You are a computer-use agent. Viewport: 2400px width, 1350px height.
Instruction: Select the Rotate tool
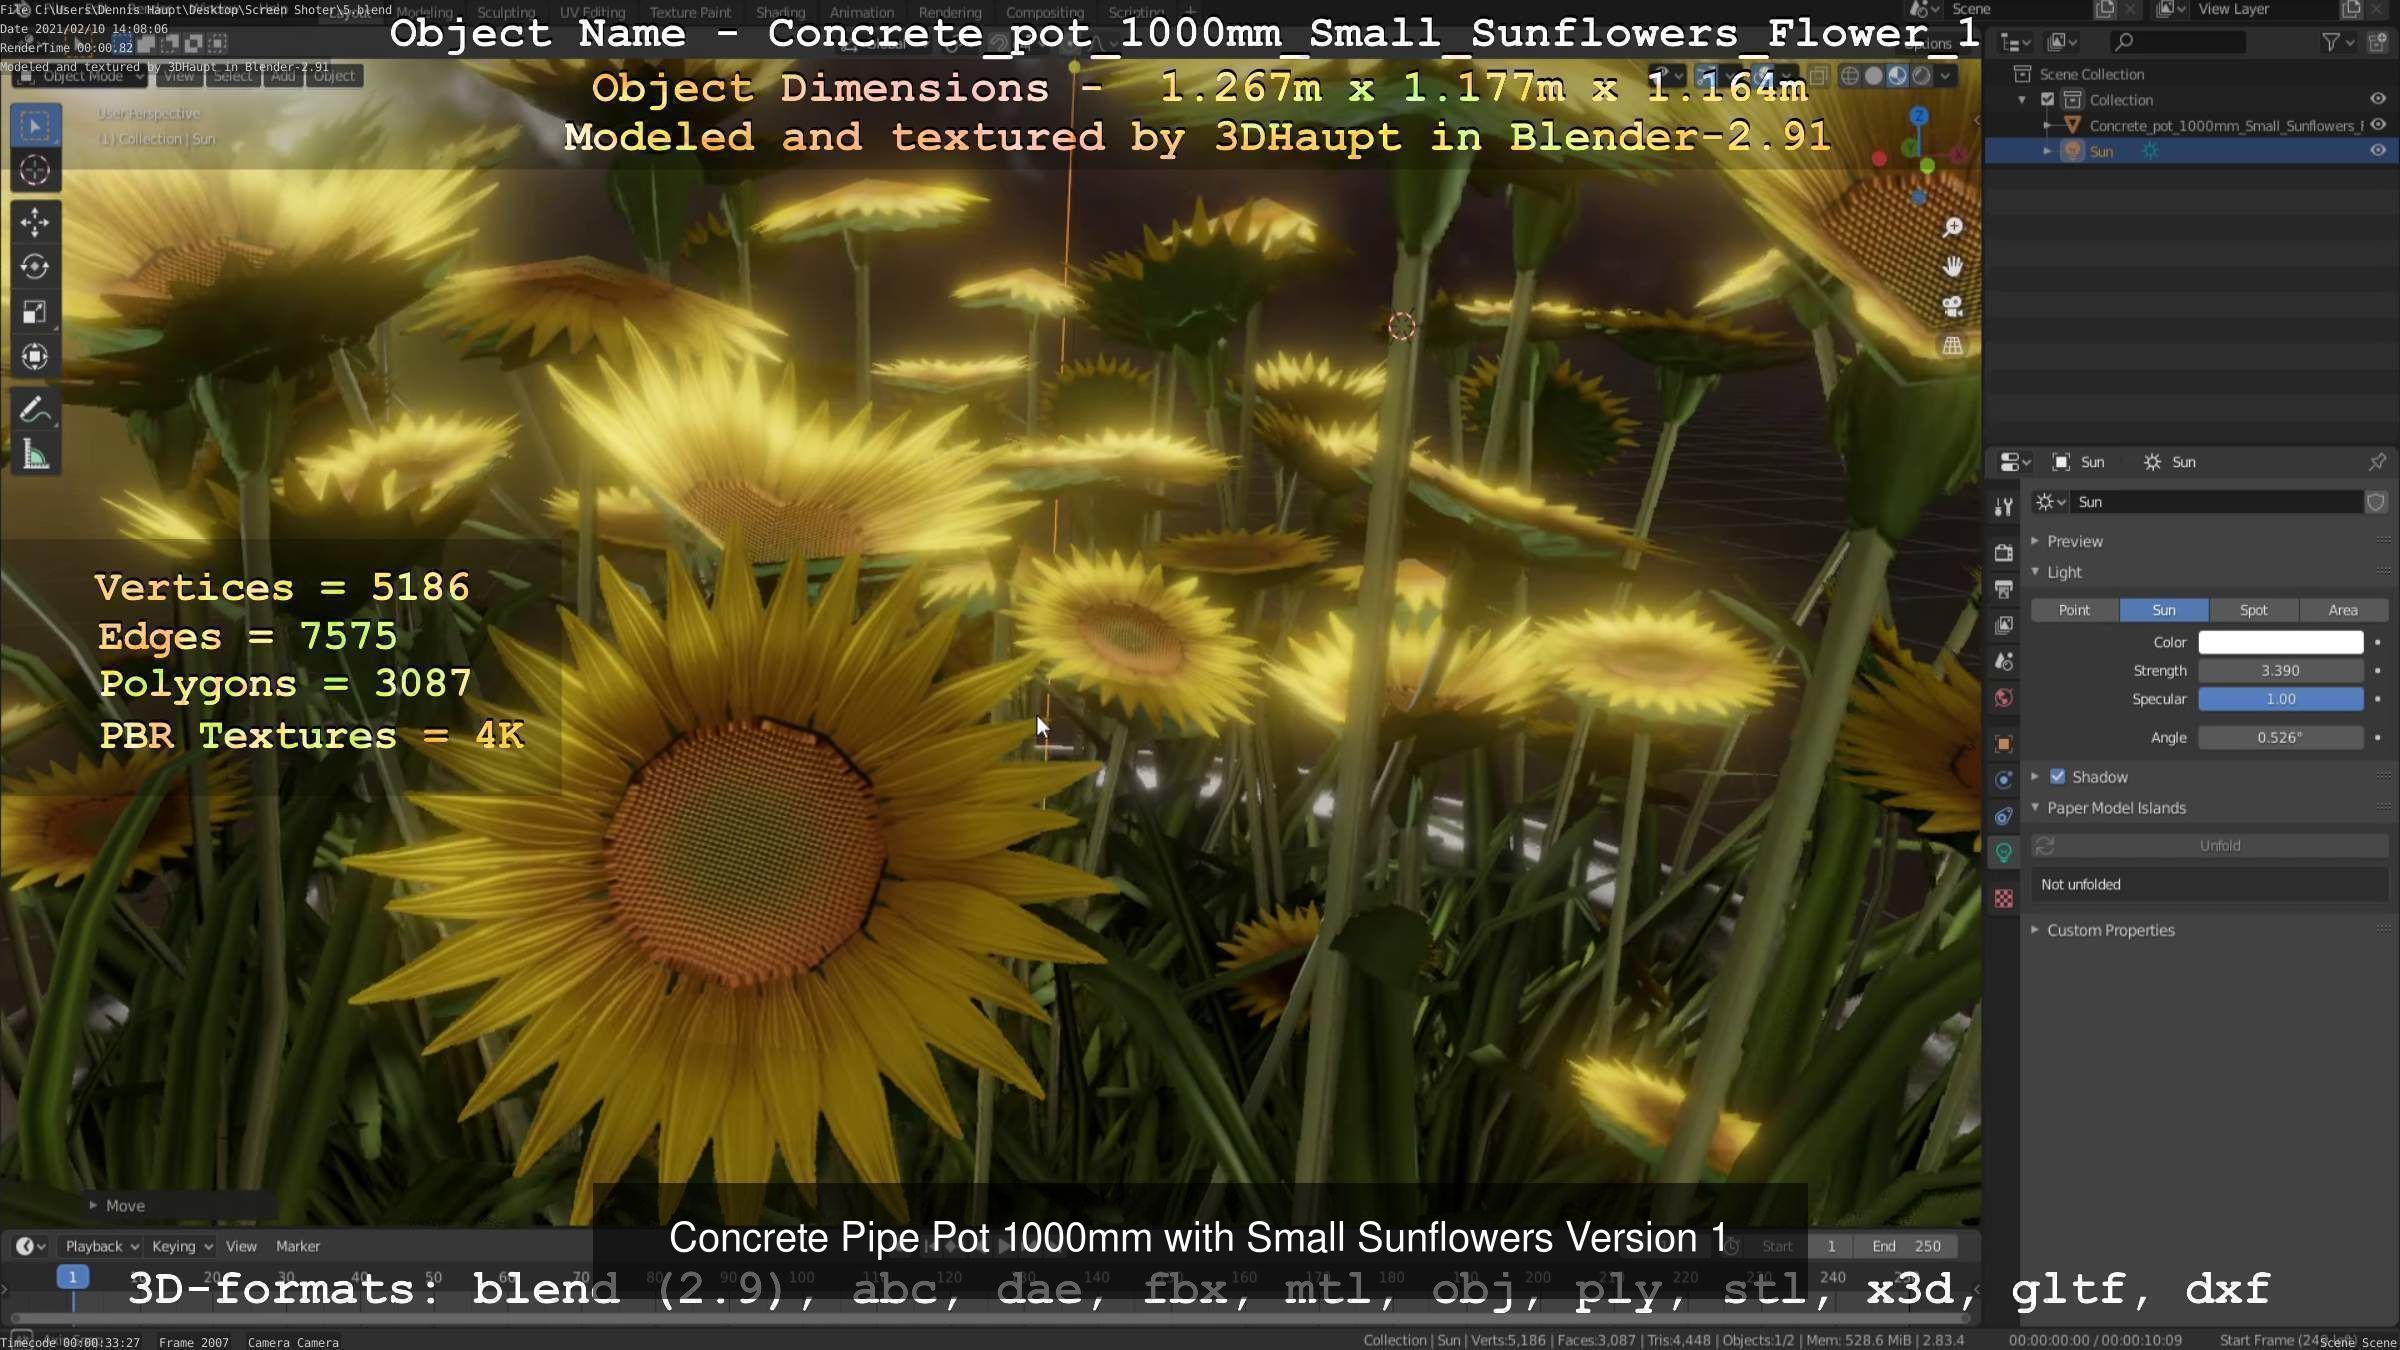pyautogui.click(x=35, y=267)
